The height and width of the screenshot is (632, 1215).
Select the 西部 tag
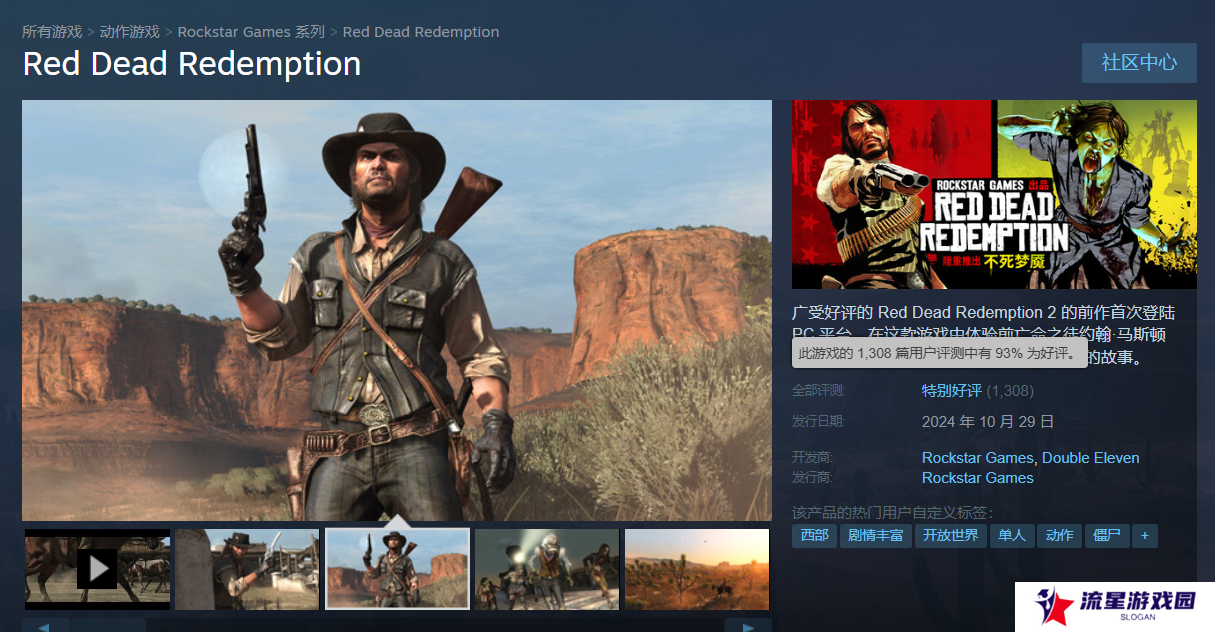coord(814,535)
